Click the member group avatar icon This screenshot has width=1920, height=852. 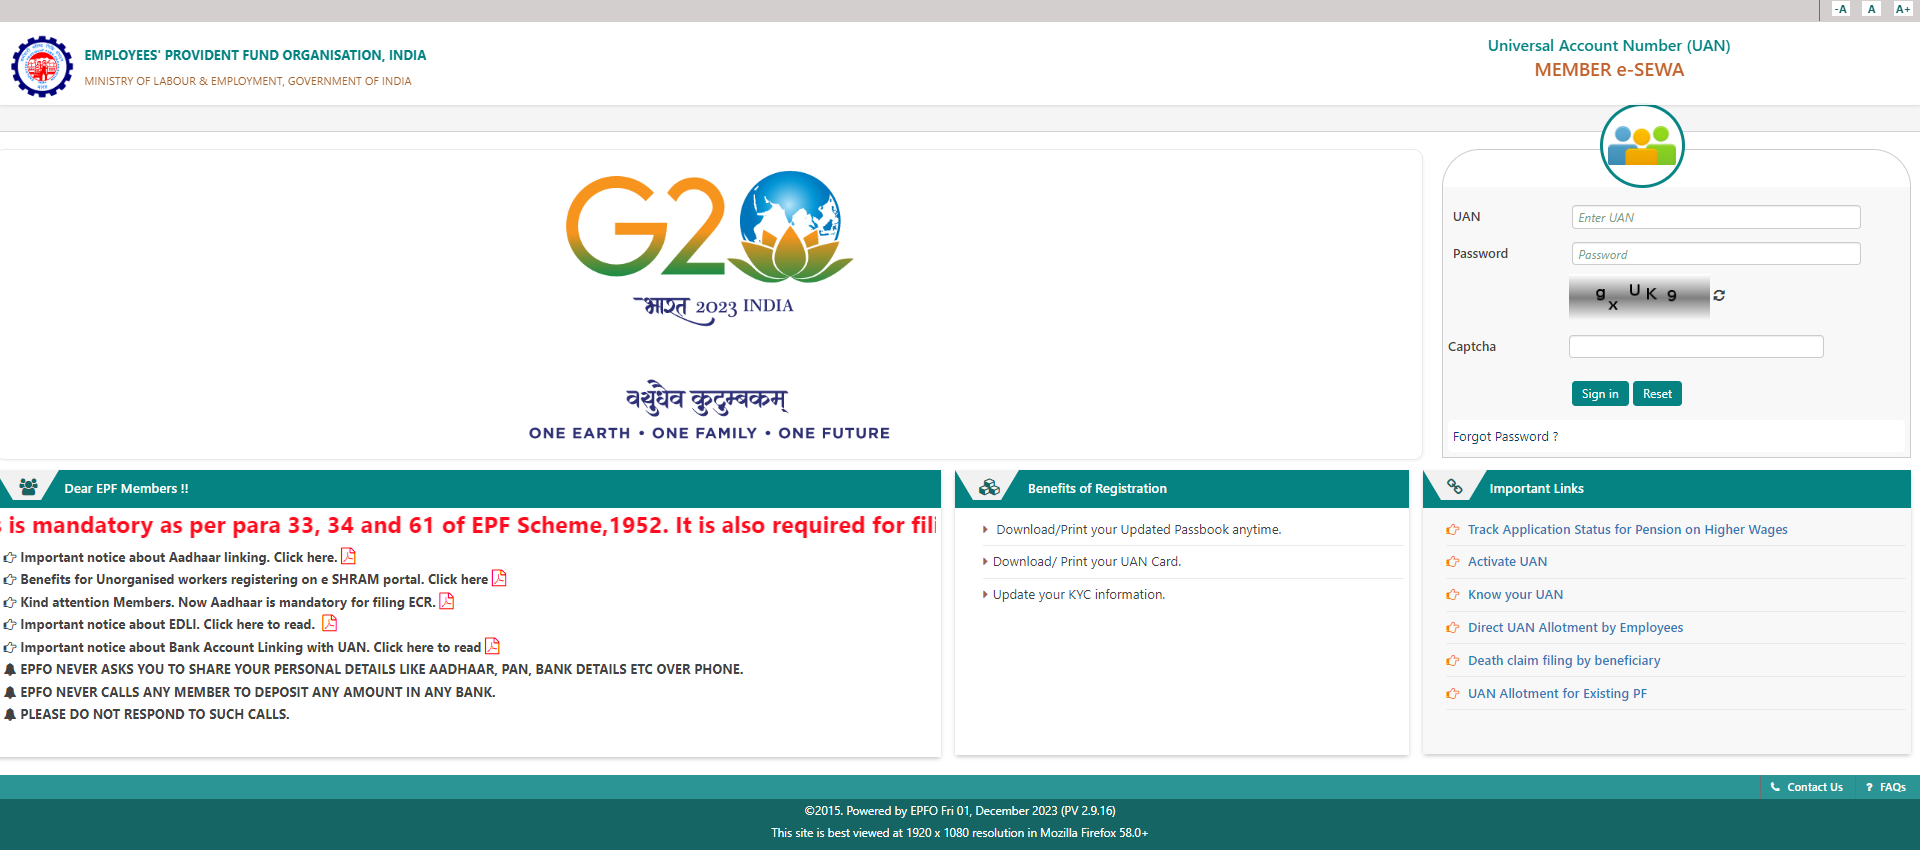coord(1642,146)
